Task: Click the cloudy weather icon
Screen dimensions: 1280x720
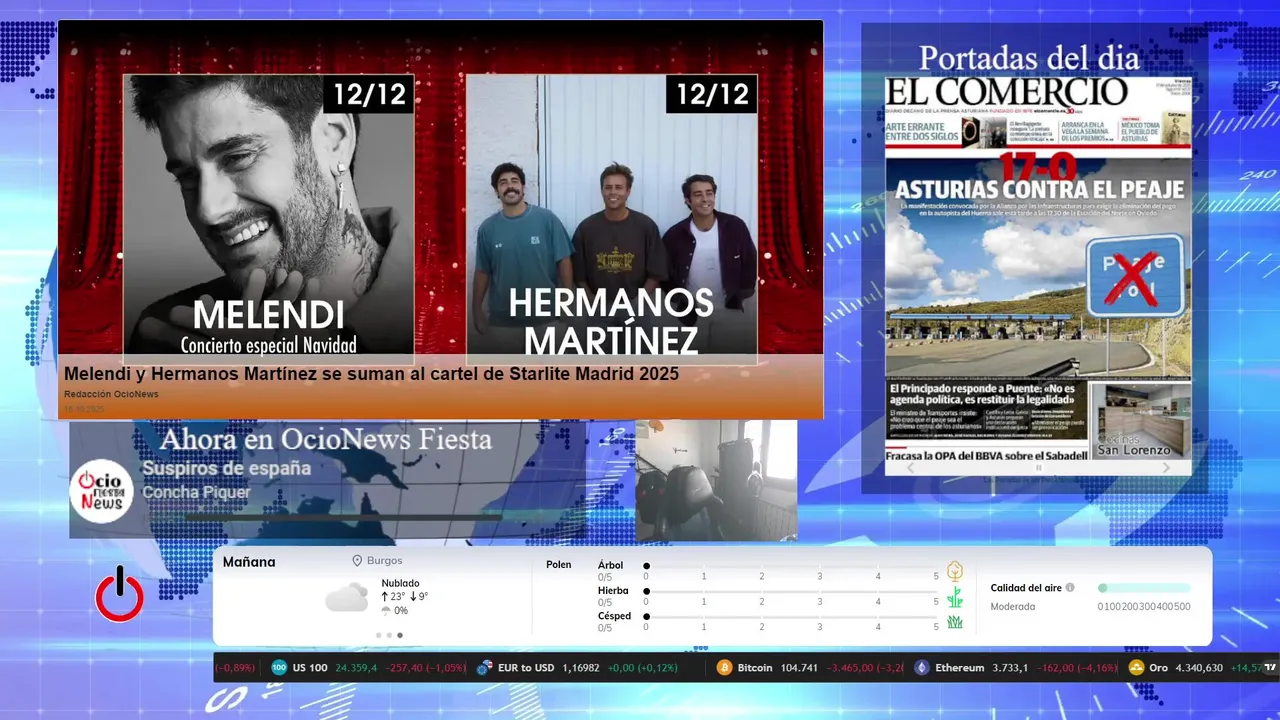Action: [x=347, y=597]
